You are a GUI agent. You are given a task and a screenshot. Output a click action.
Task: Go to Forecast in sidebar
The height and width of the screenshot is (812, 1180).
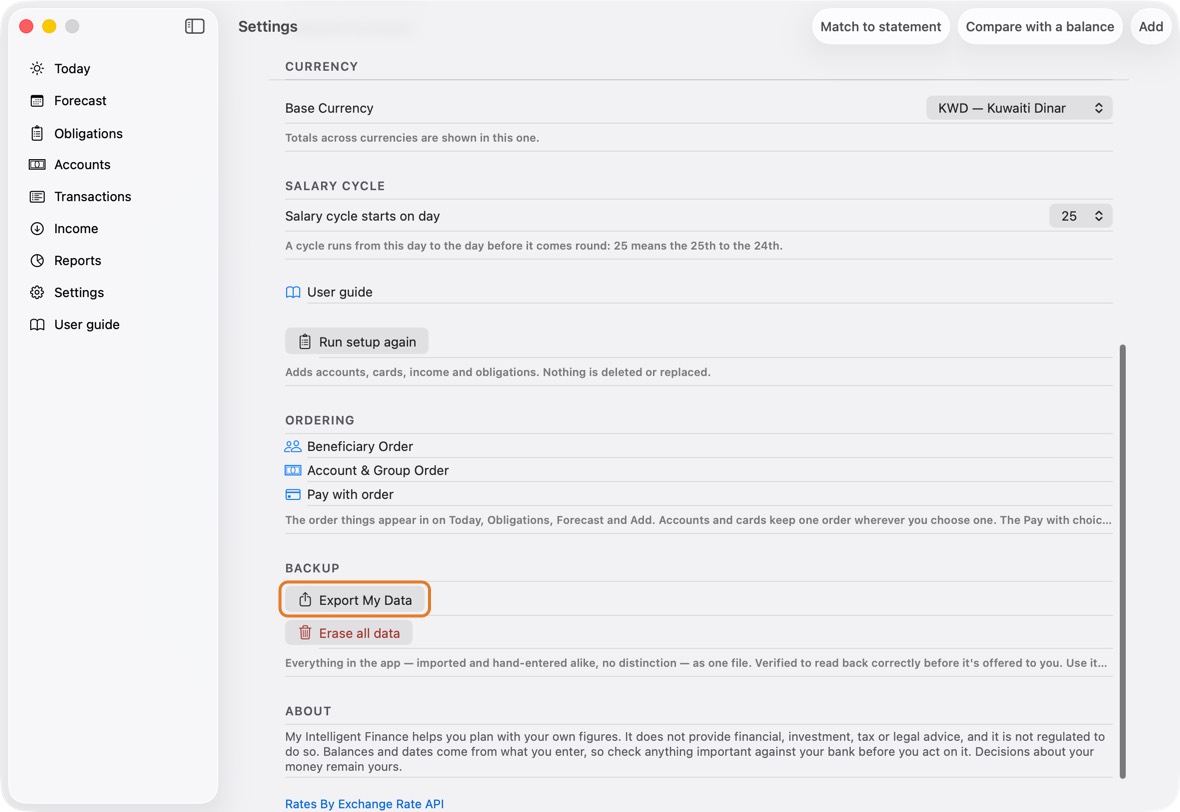(81, 101)
